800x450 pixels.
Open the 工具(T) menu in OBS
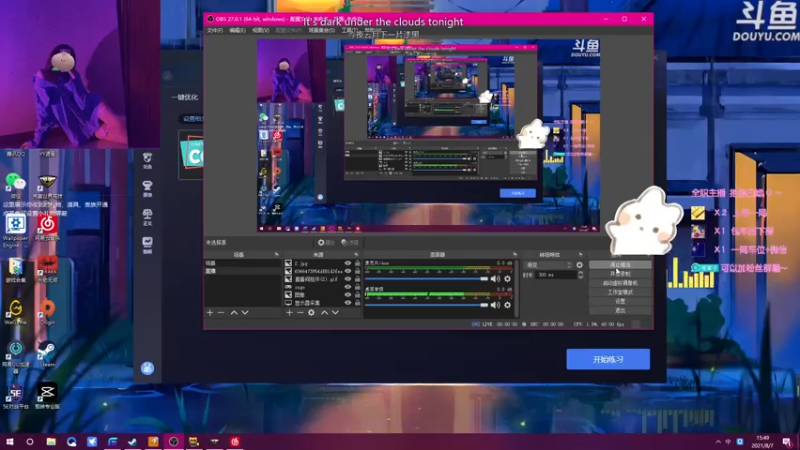click(x=349, y=31)
